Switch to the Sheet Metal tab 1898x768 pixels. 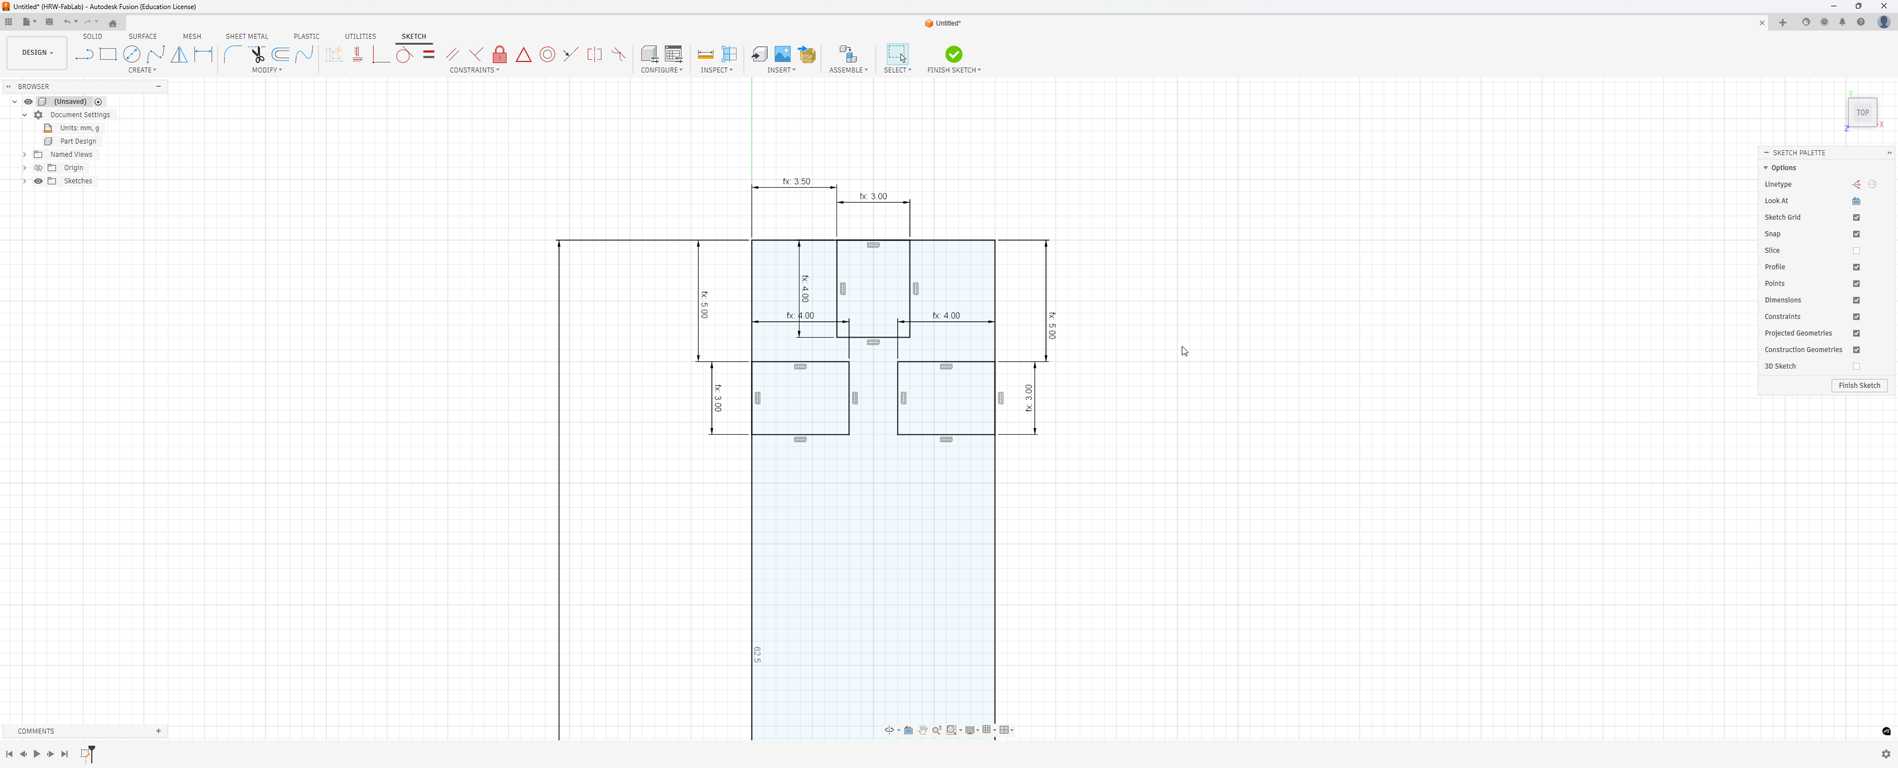pyautogui.click(x=247, y=36)
